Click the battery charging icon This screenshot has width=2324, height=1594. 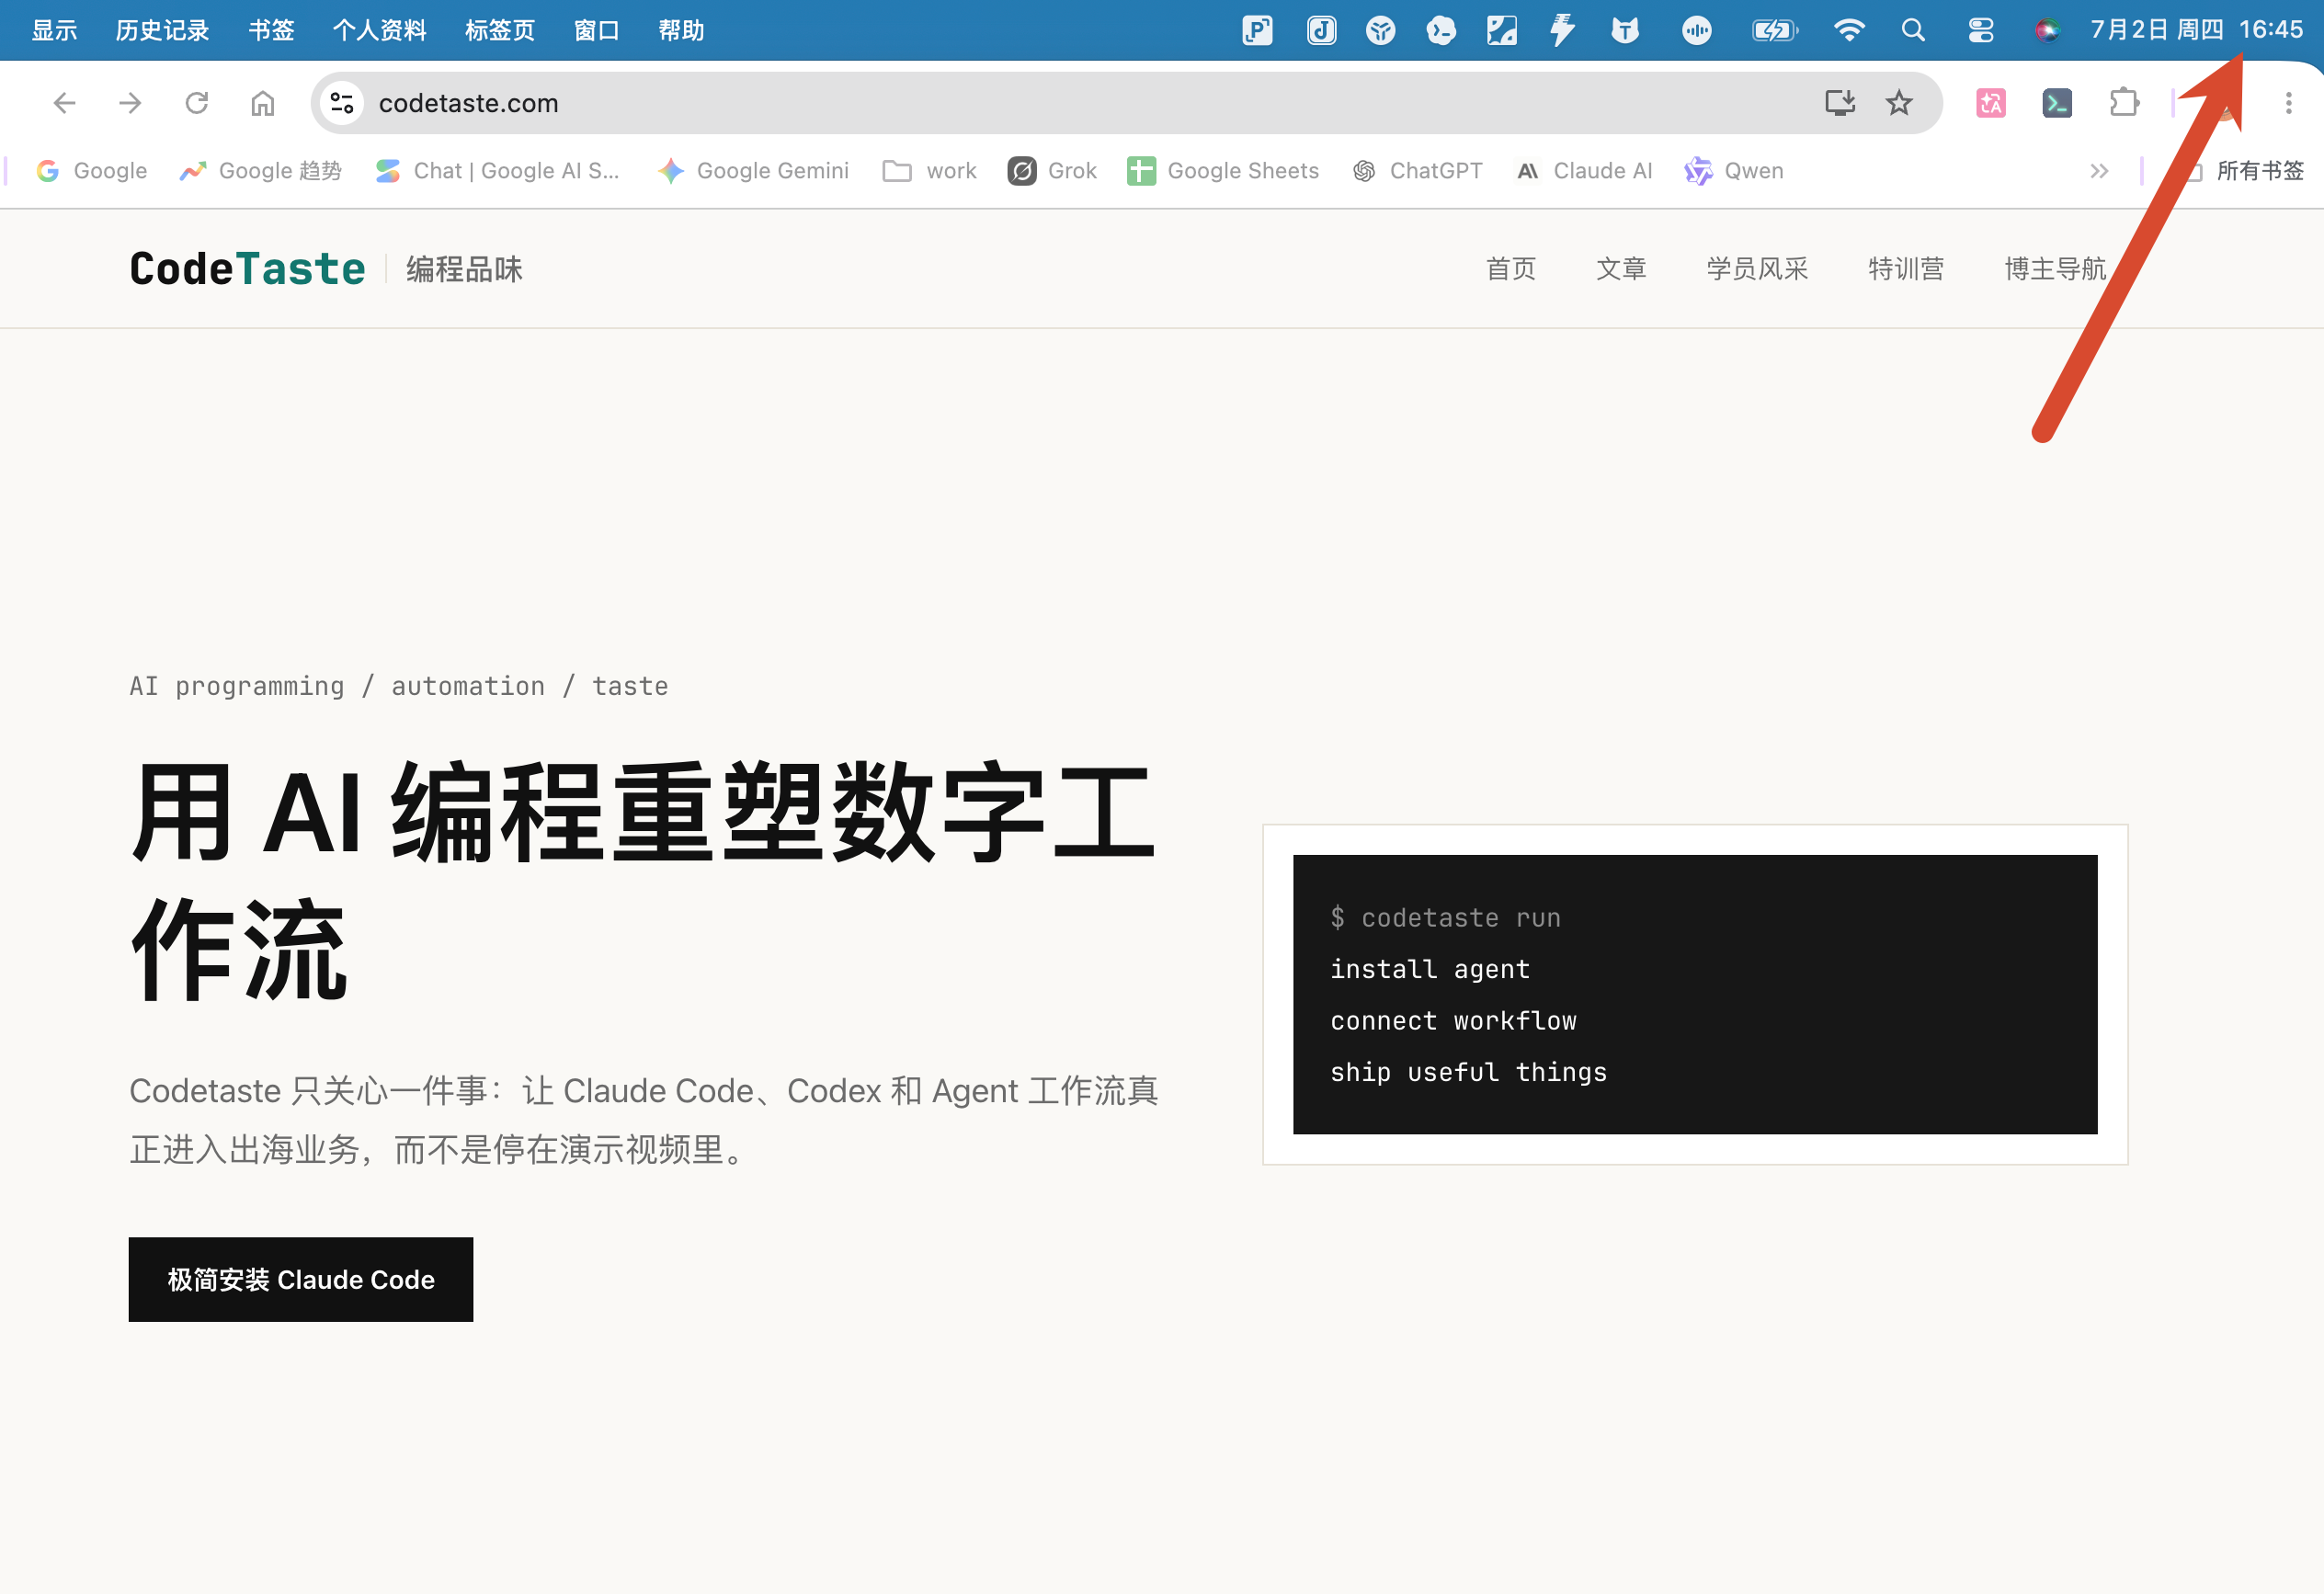[x=1775, y=30]
